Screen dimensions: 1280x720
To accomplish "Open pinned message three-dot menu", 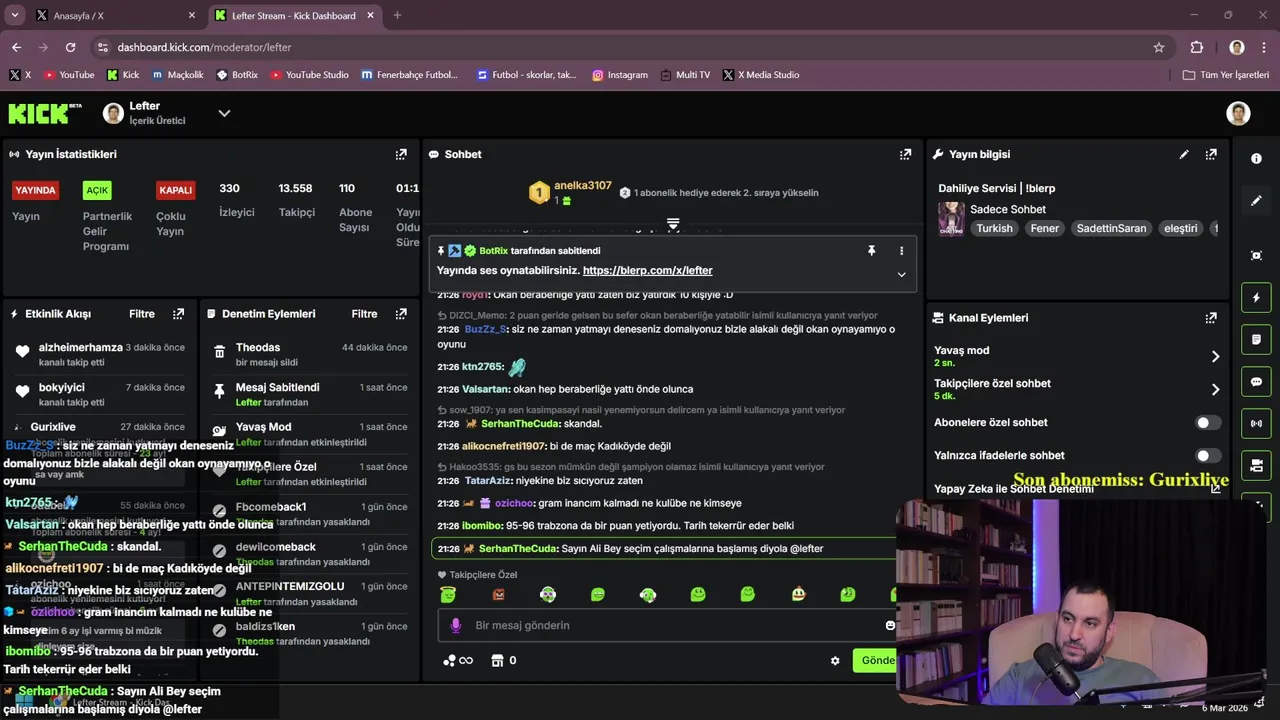I will click(x=901, y=251).
